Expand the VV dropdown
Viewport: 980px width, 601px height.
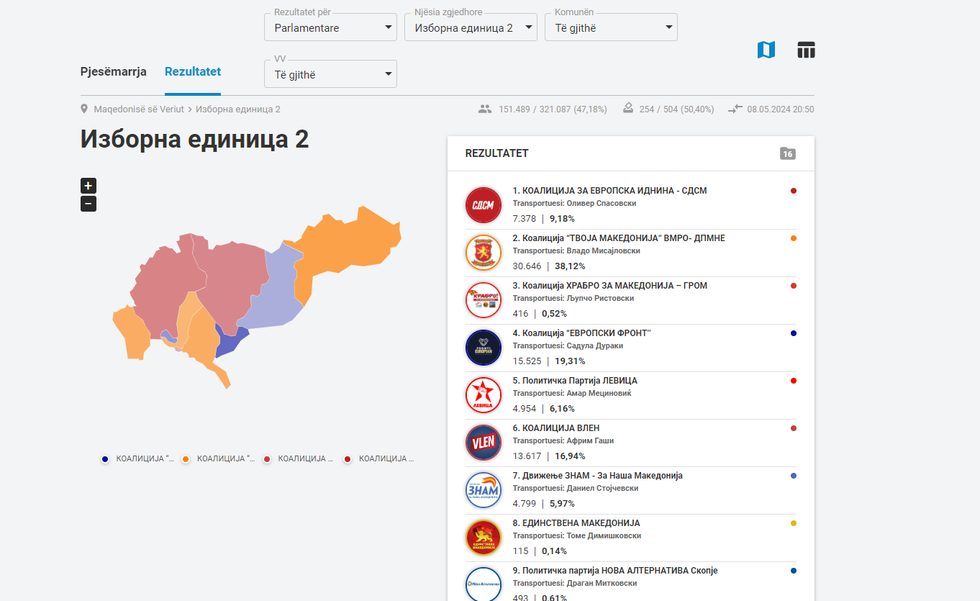[x=331, y=74]
